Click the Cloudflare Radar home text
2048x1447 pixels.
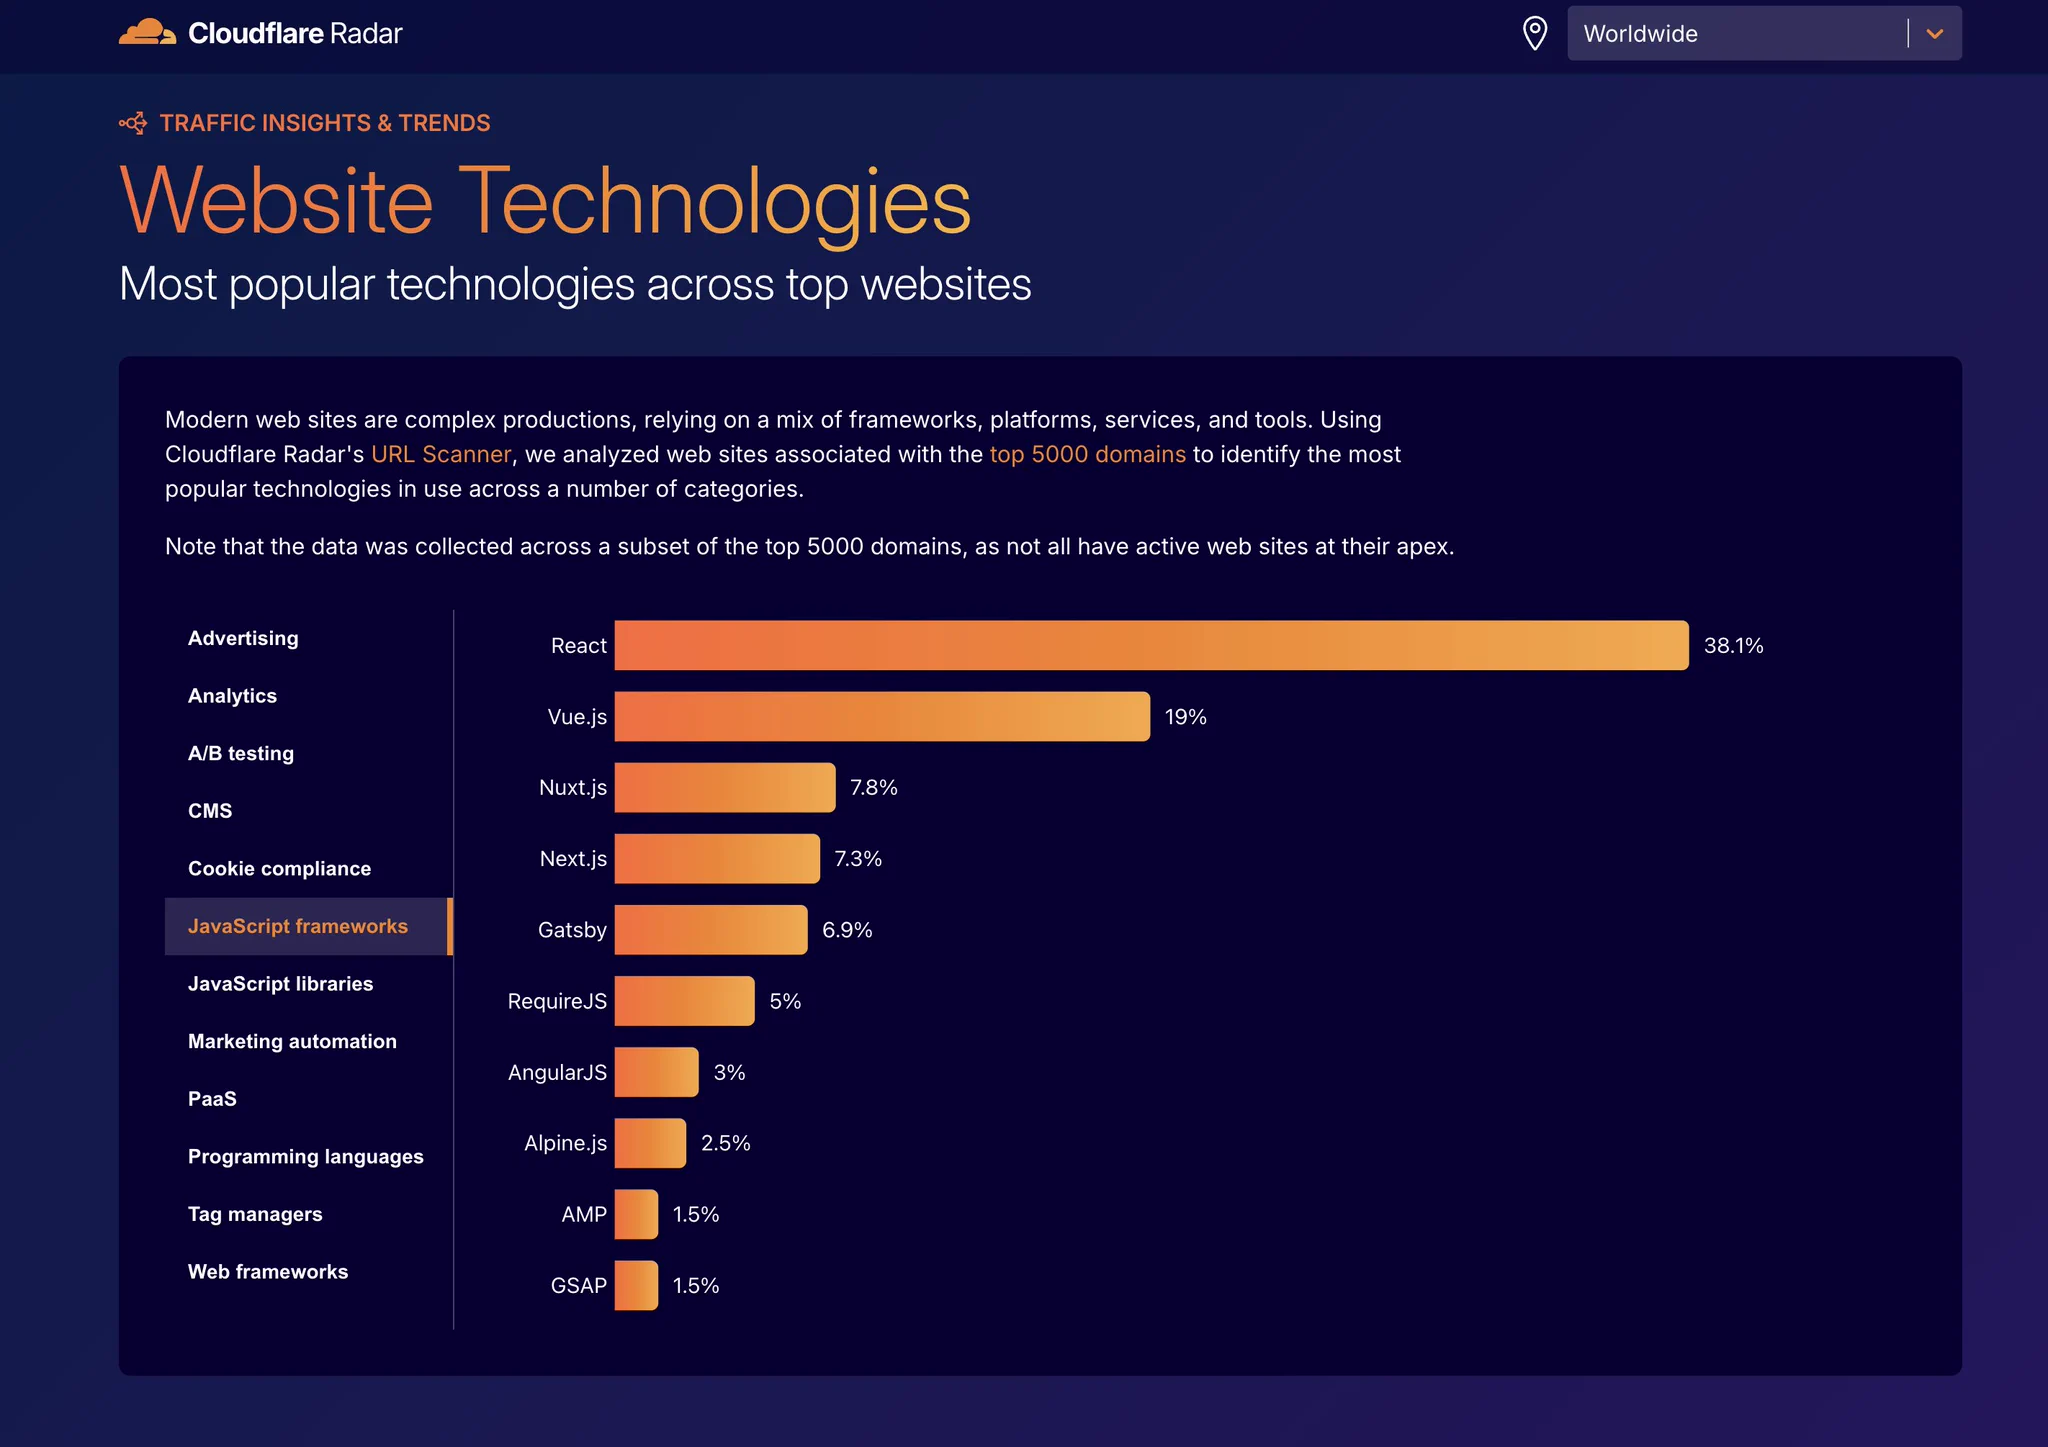coord(295,33)
